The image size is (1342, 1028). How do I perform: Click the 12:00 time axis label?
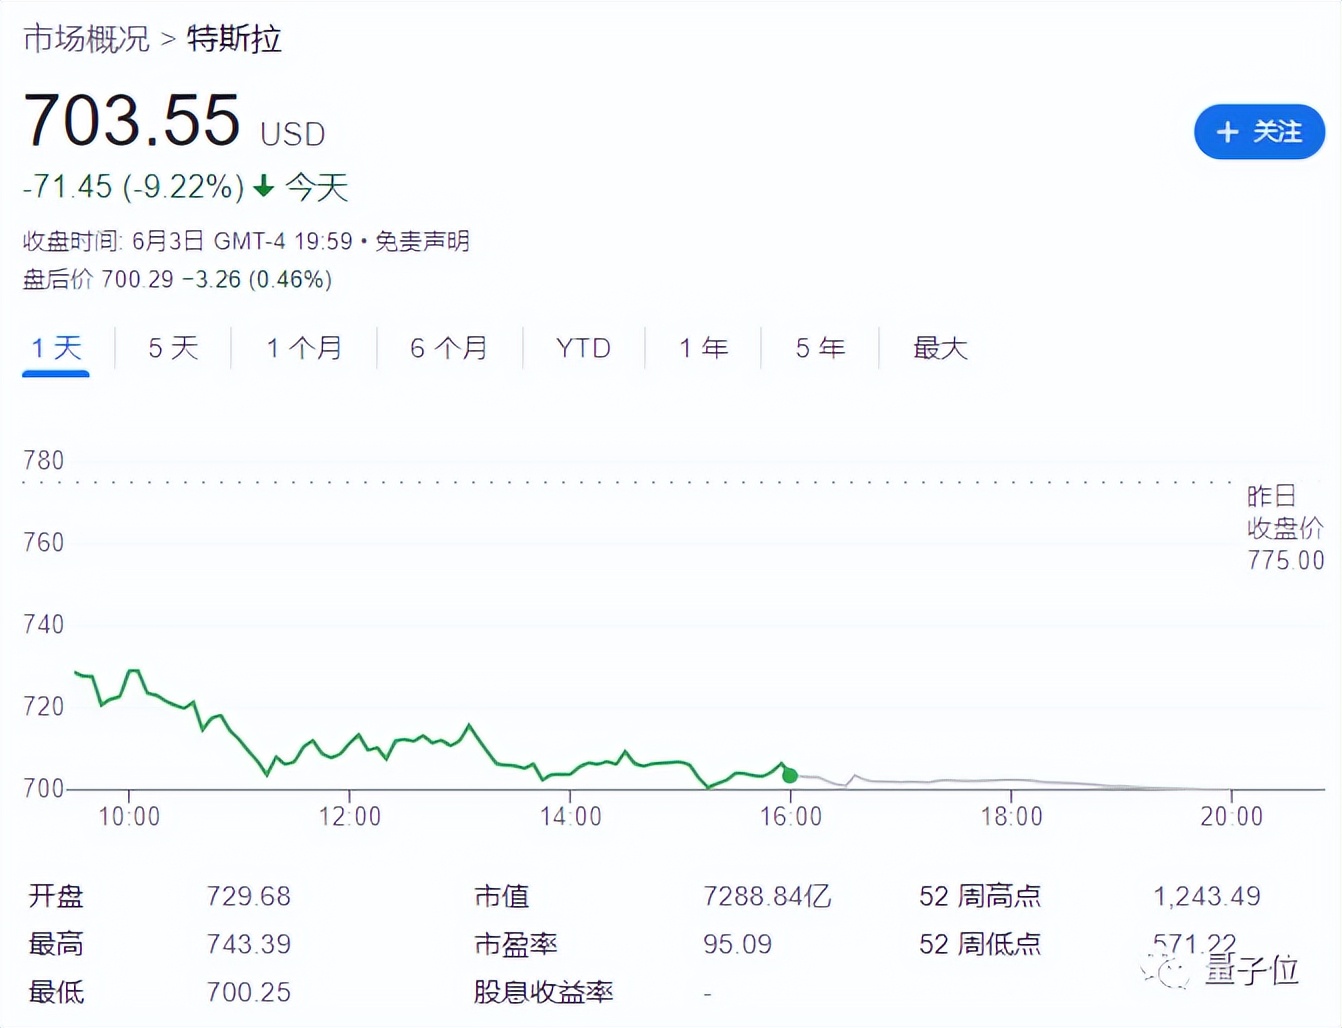click(350, 816)
